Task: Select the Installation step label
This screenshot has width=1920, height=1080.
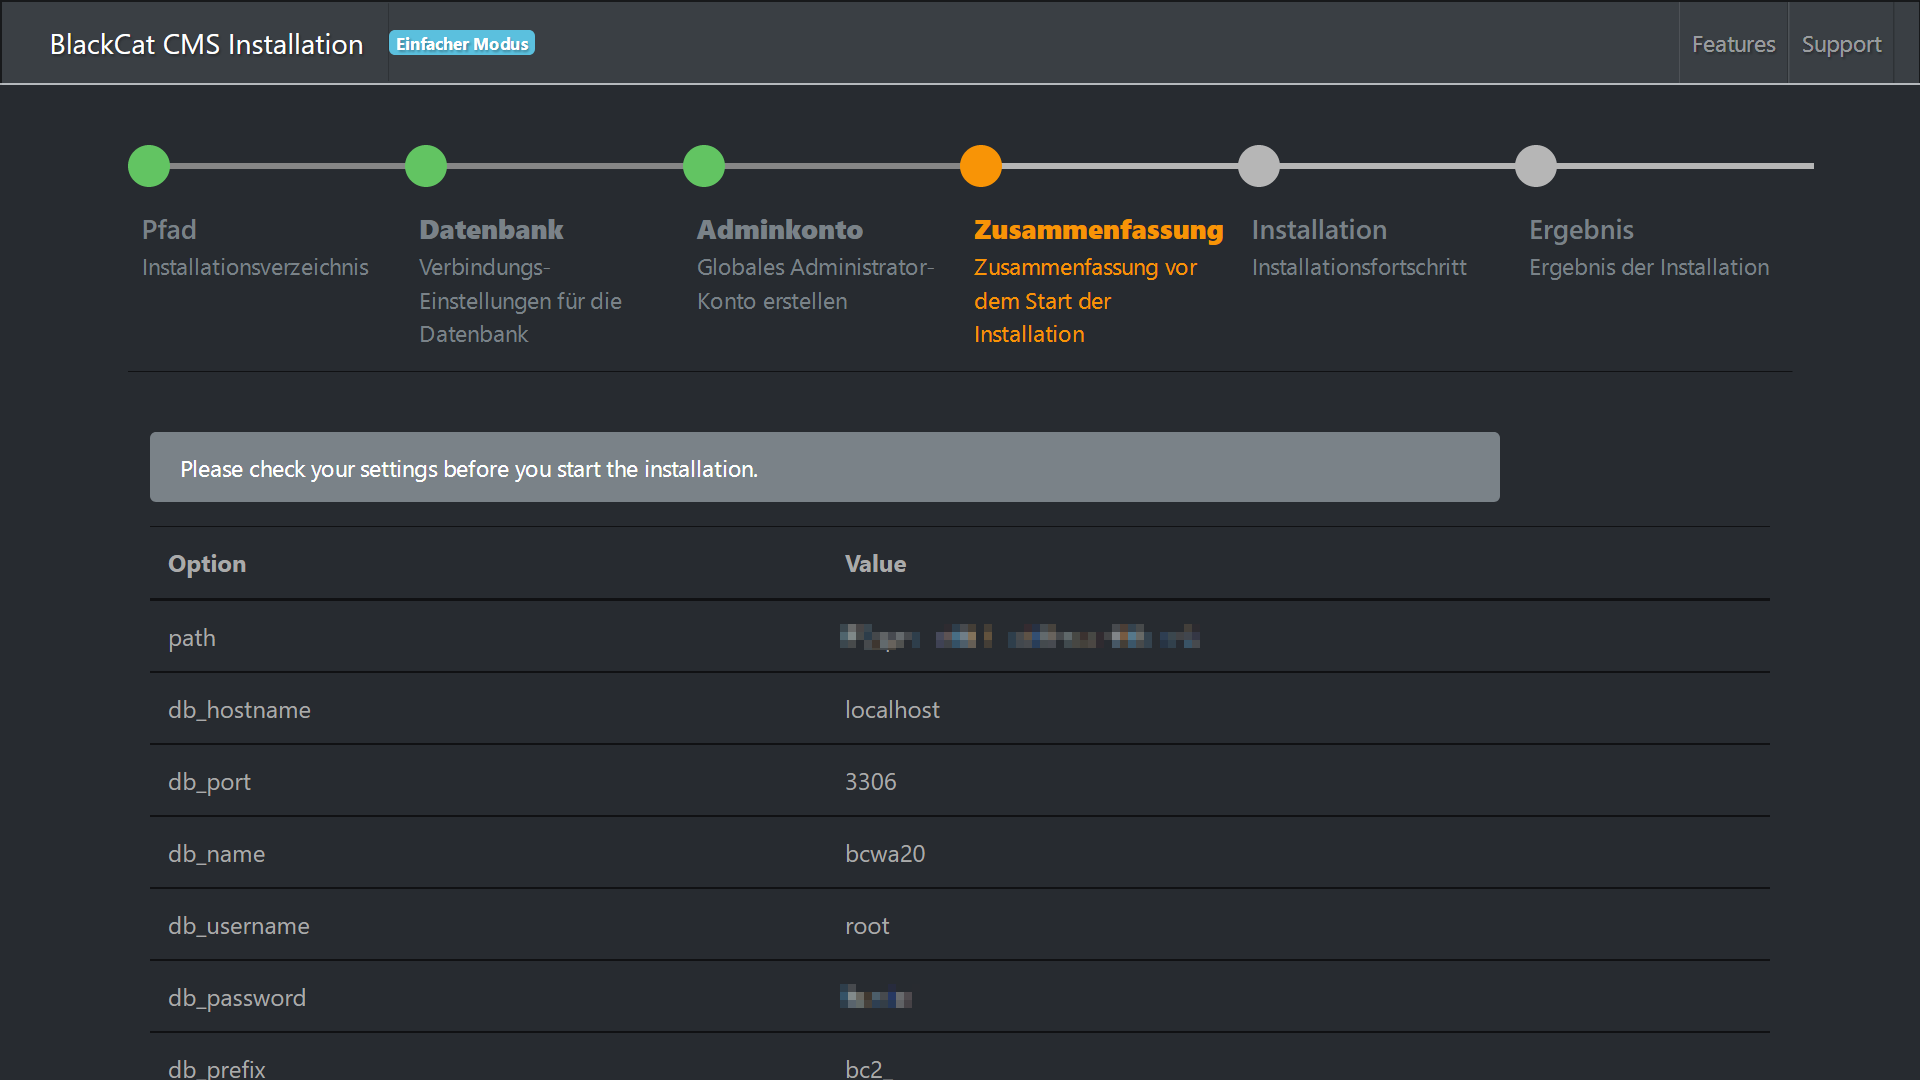Action: (1319, 229)
